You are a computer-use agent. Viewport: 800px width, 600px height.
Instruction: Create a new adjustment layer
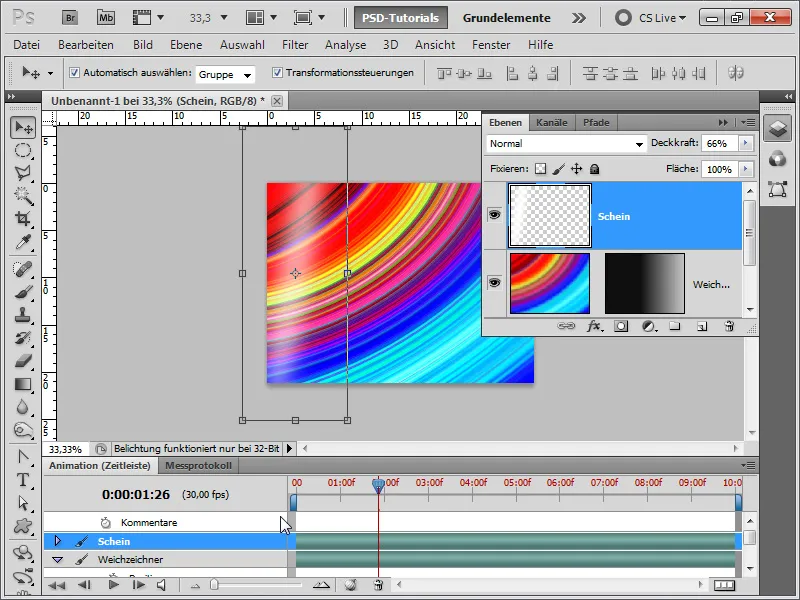(x=648, y=326)
